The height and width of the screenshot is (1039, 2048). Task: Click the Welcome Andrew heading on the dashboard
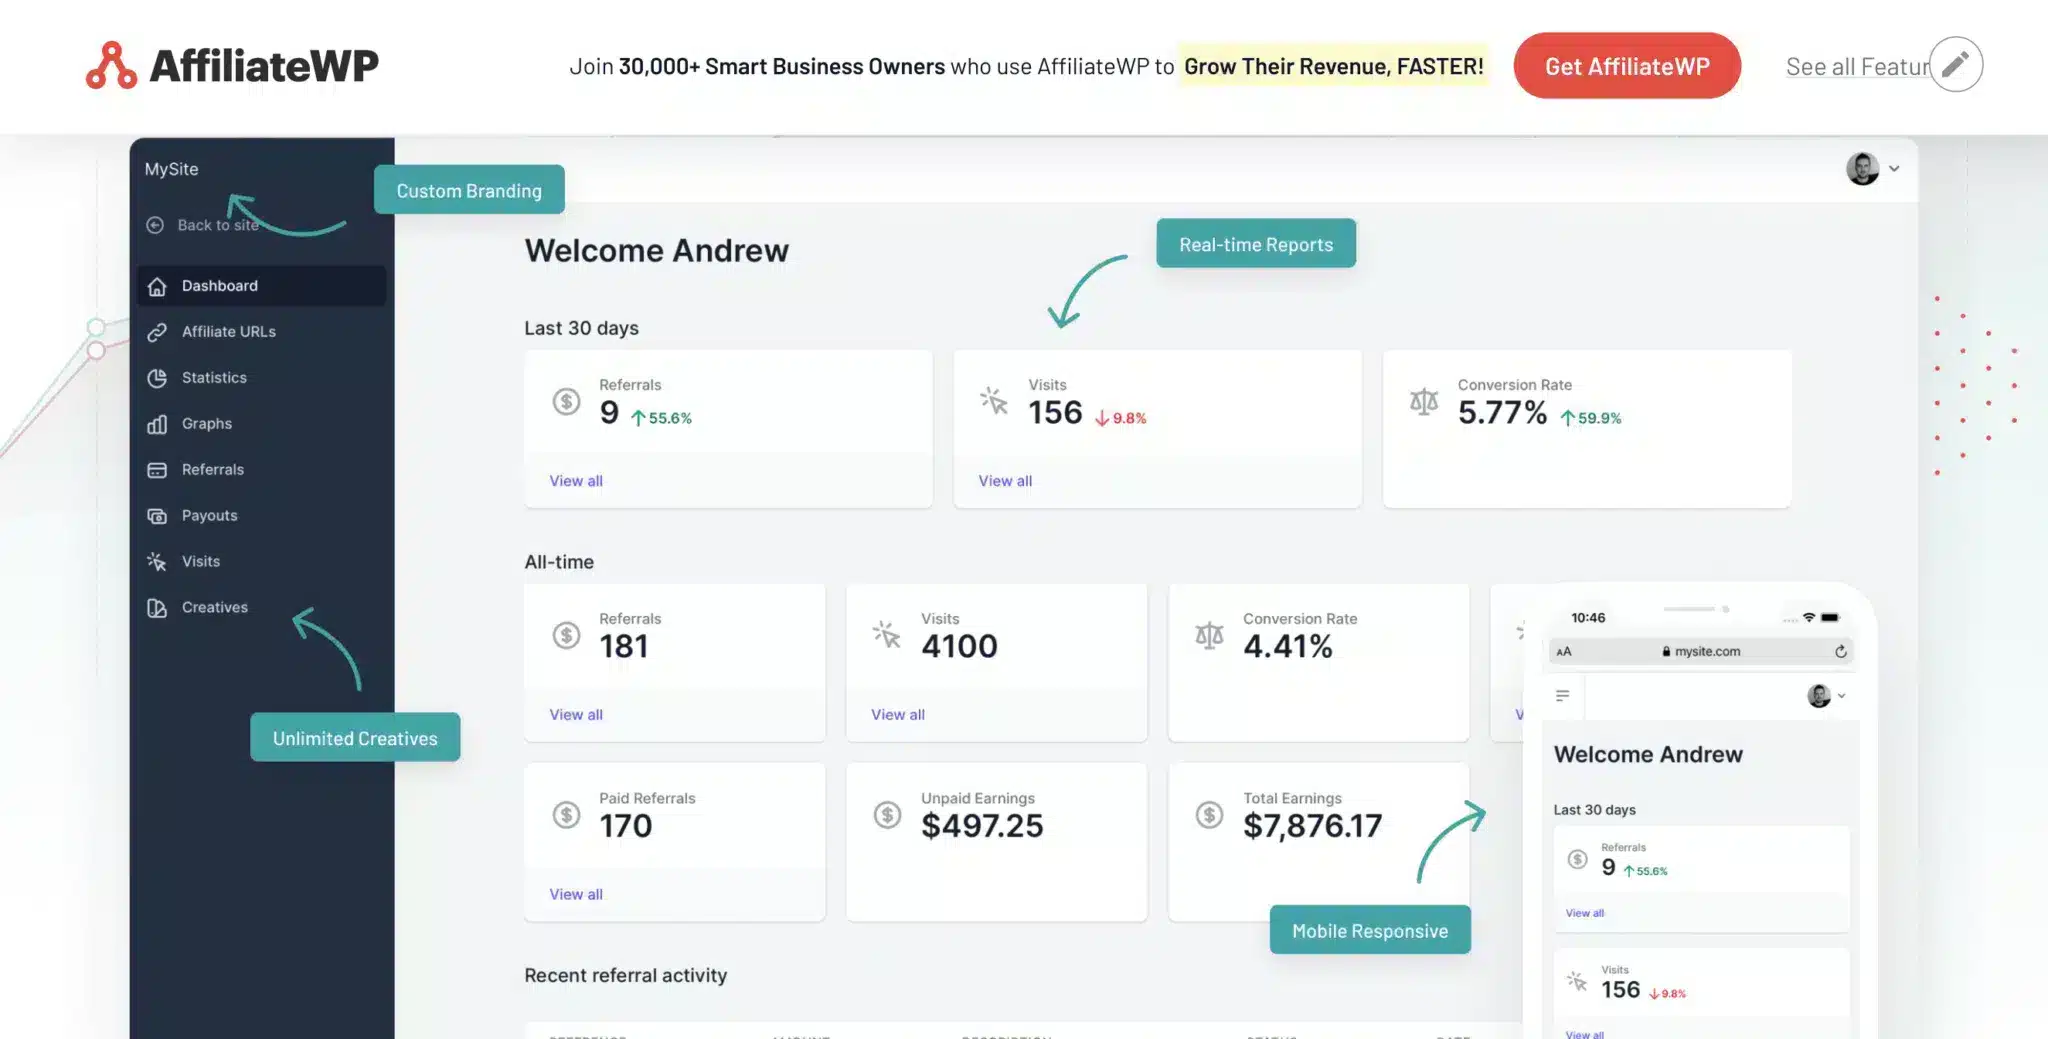point(657,250)
